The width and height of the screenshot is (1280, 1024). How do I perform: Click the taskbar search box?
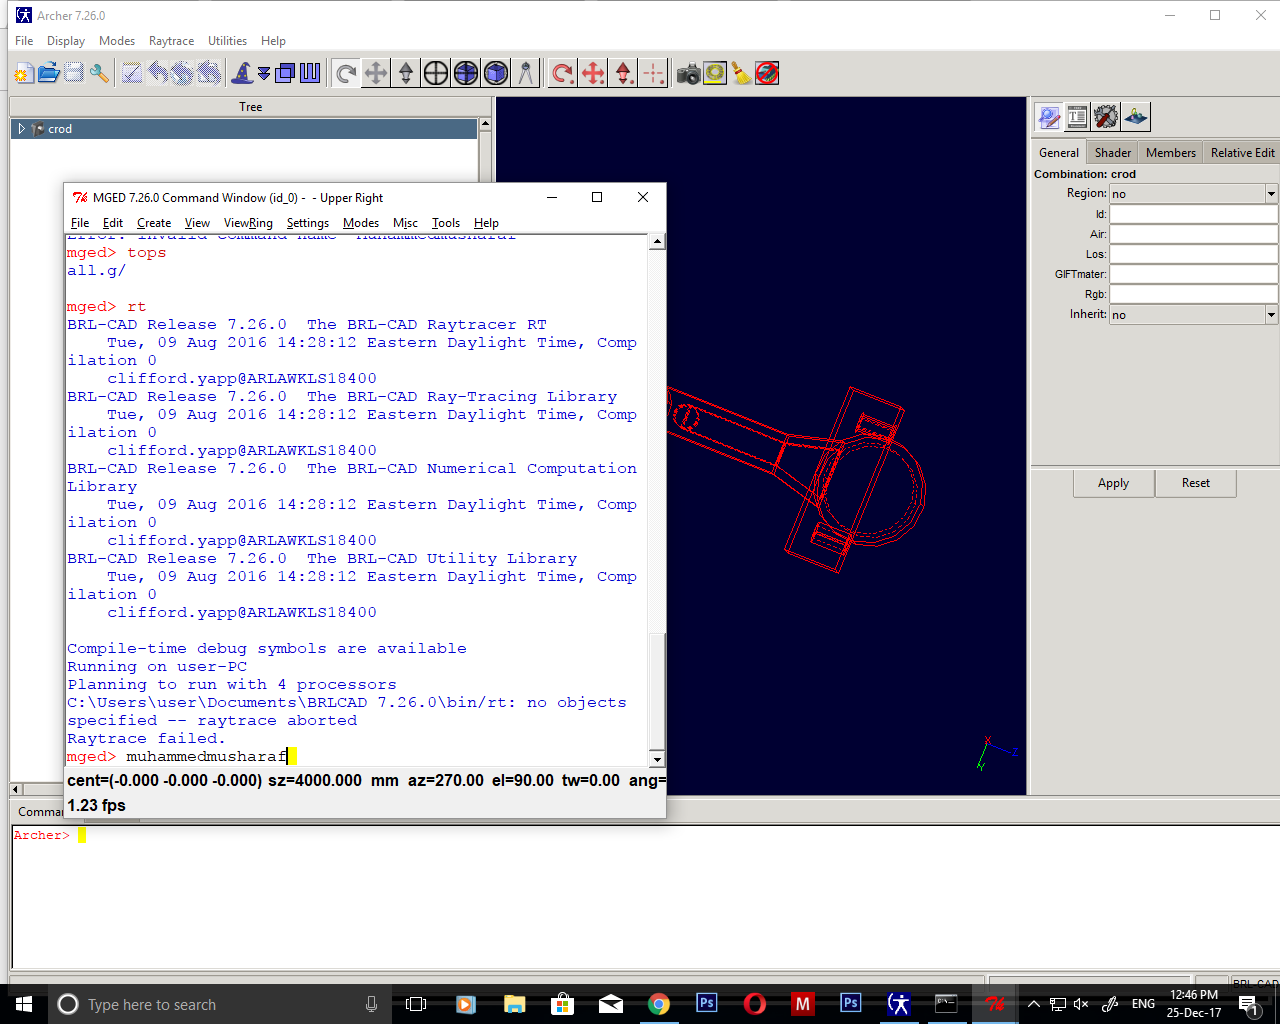pyautogui.click(x=220, y=1004)
